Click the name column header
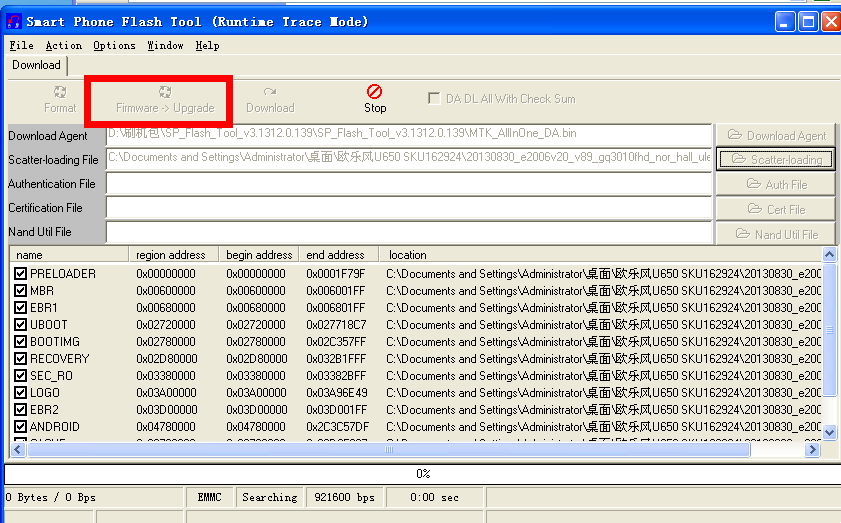Viewport: 841px width, 523px height. coord(69,255)
